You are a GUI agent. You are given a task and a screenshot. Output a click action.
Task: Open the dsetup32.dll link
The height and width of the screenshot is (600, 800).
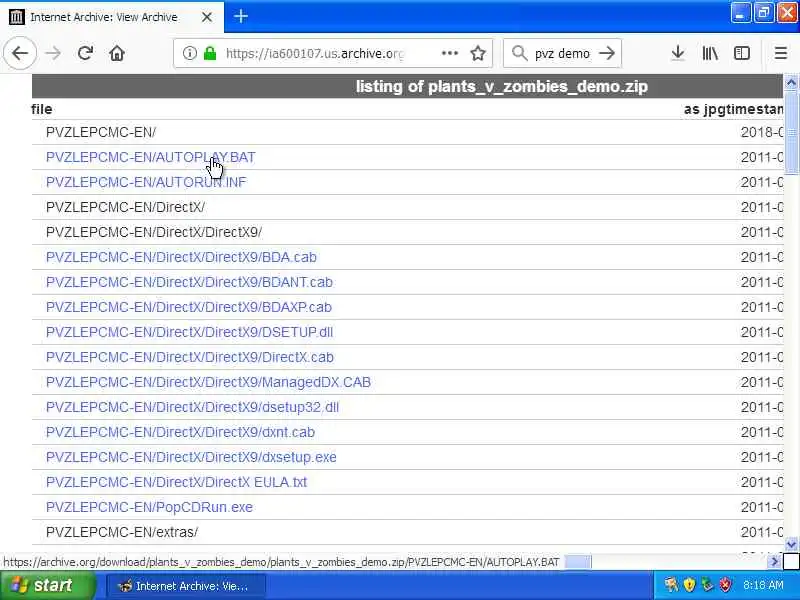pyautogui.click(x=192, y=407)
